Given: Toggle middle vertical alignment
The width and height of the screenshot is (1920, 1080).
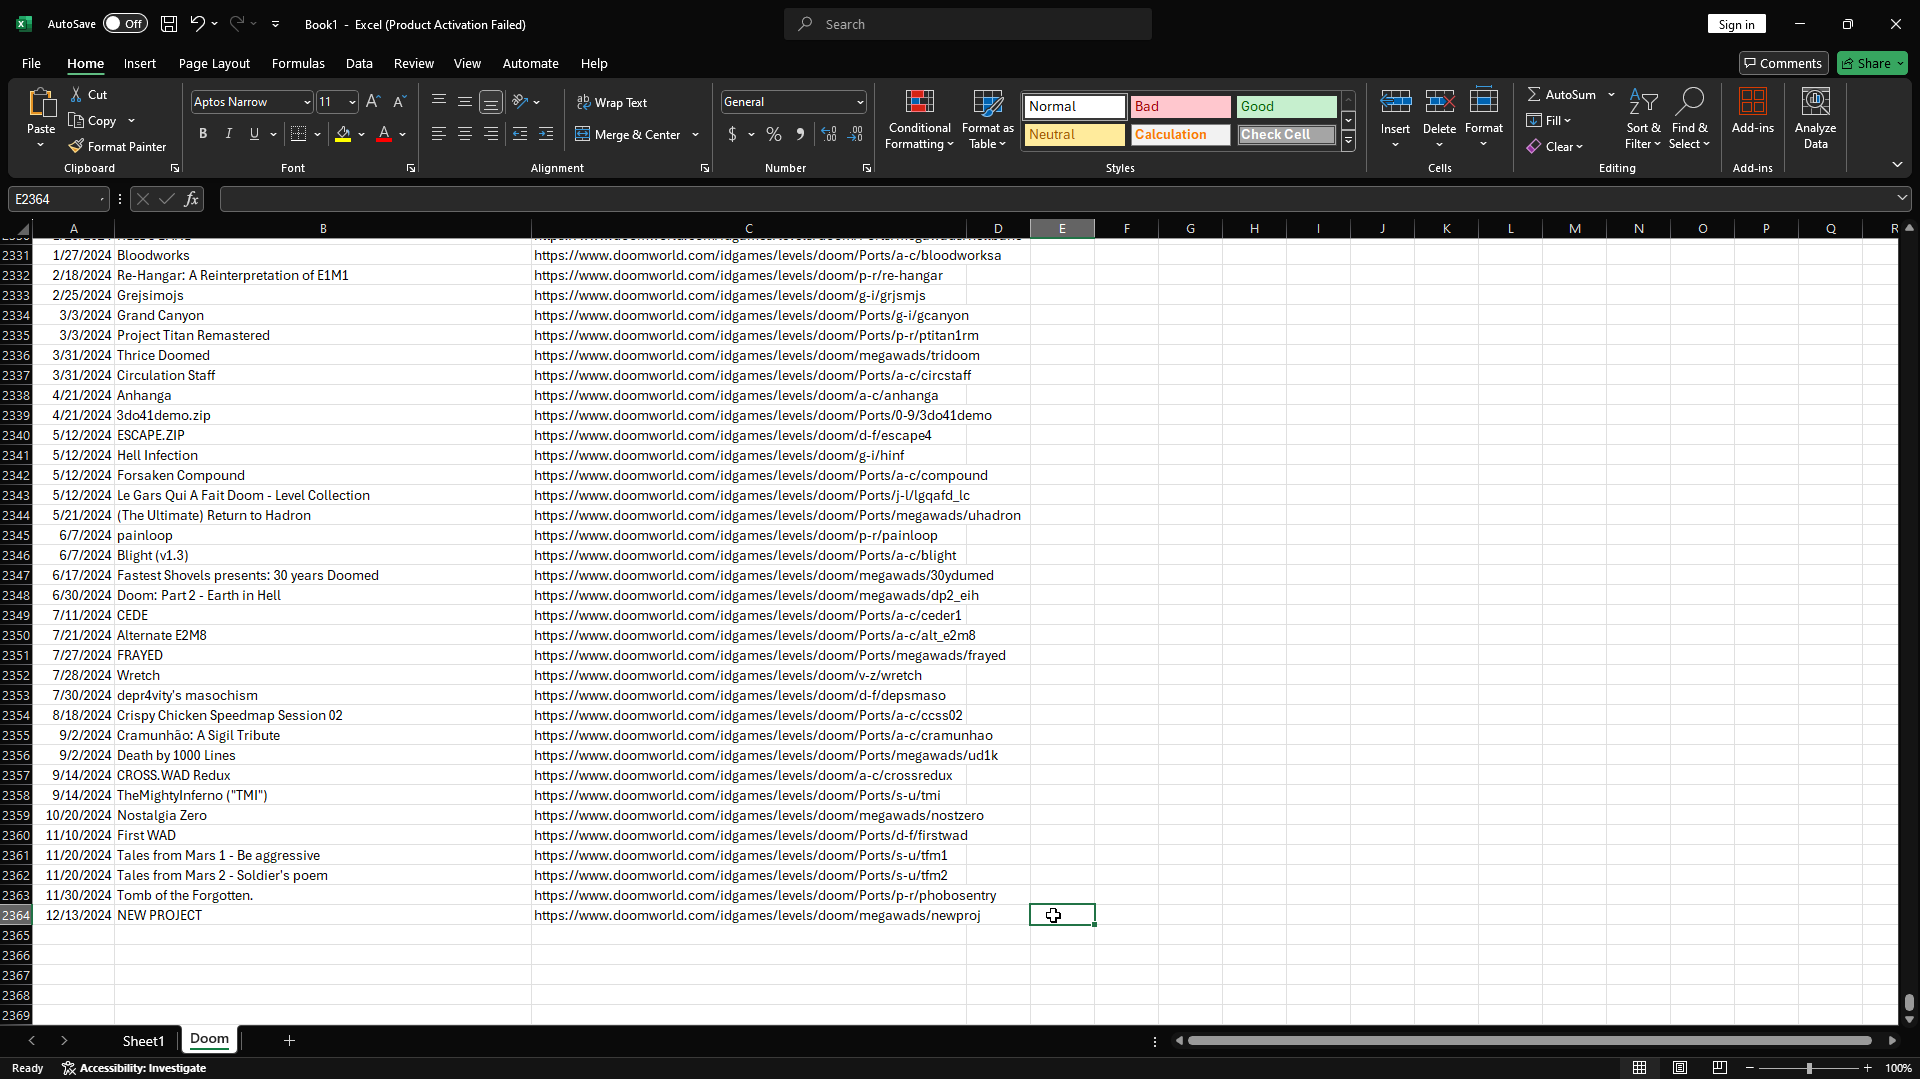Looking at the screenshot, I should click(465, 101).
